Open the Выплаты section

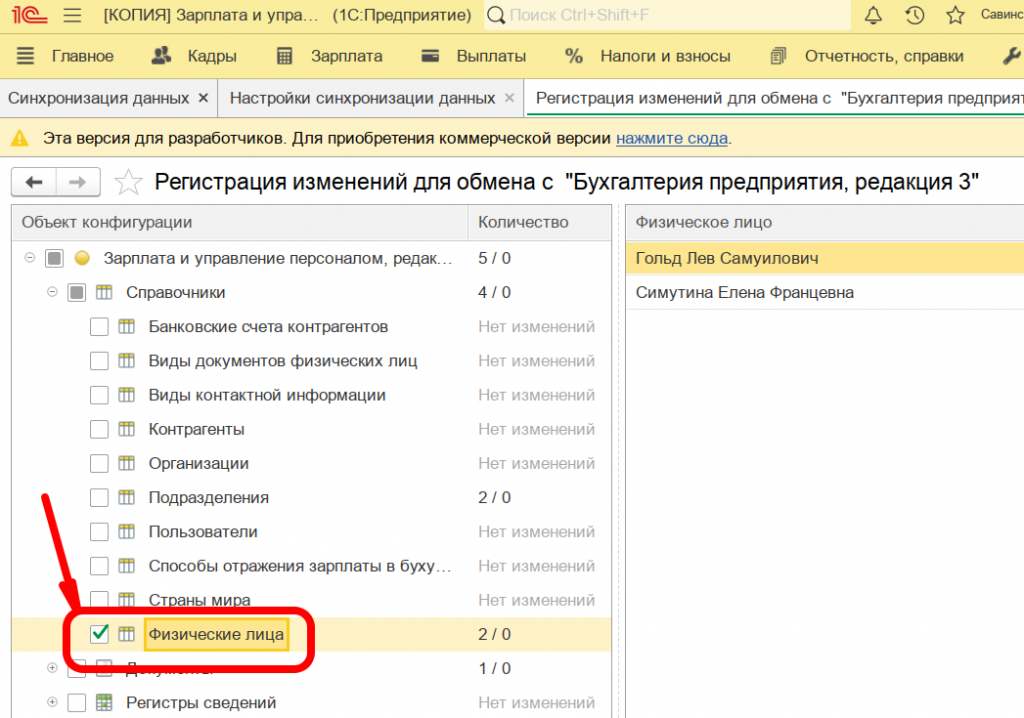[x=491, y=56]
